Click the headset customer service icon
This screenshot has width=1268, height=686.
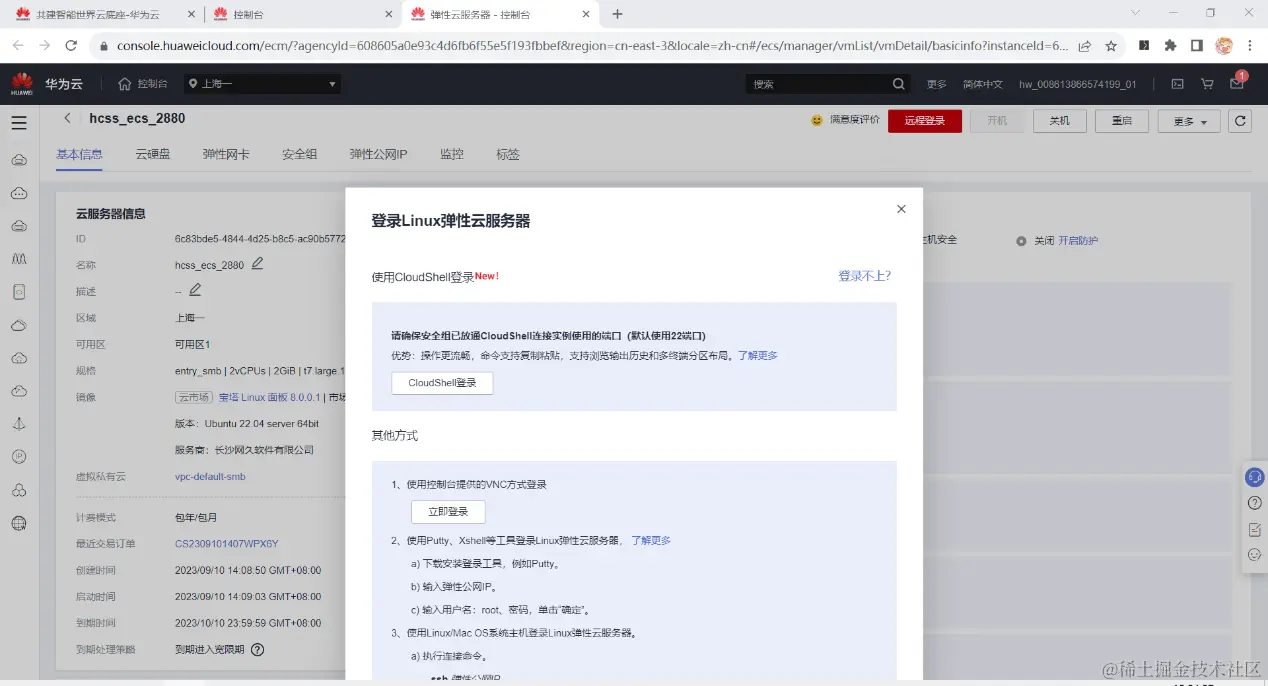click(1254, 477)
